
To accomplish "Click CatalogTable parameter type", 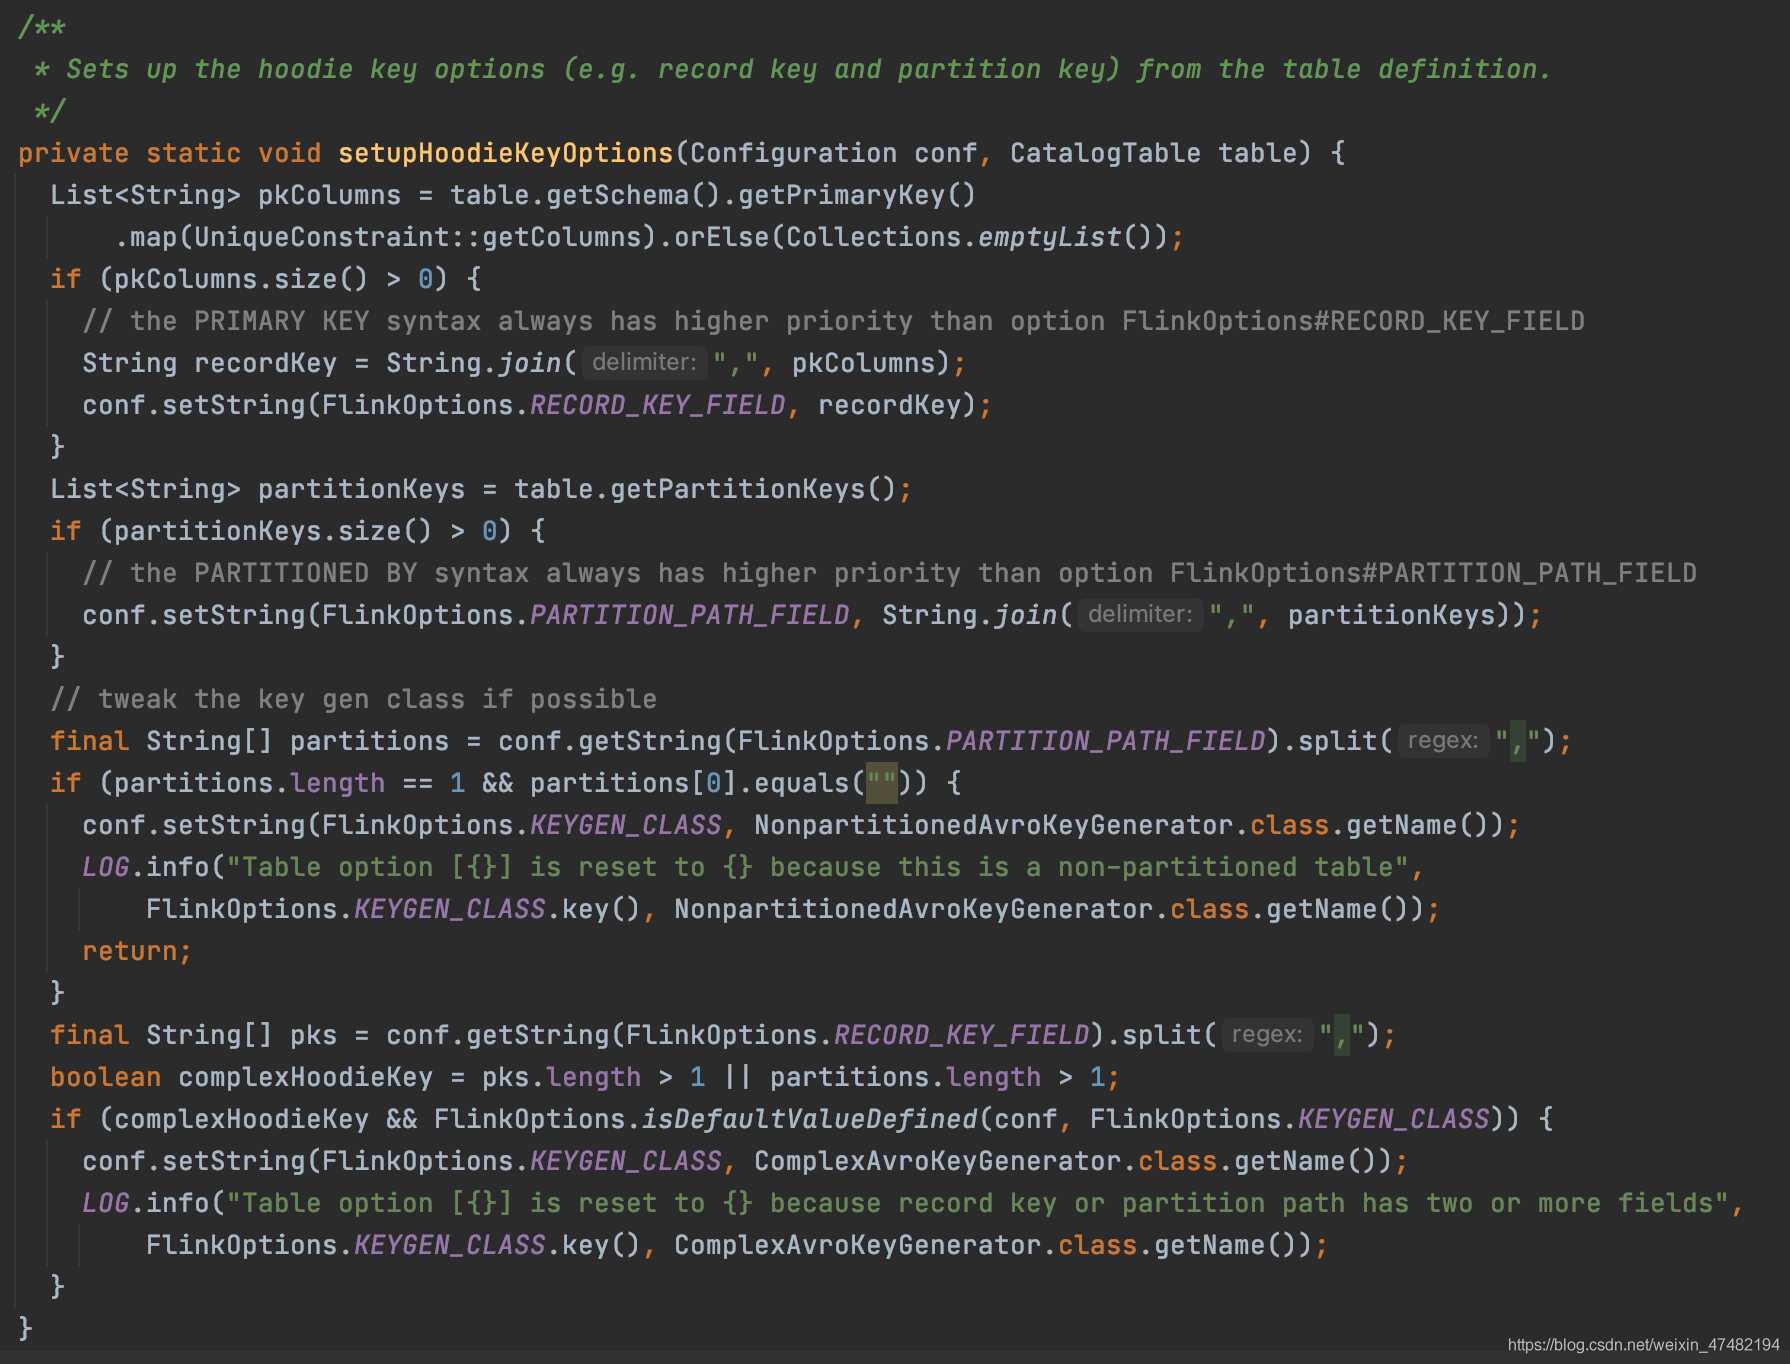I will point(1105,153).
